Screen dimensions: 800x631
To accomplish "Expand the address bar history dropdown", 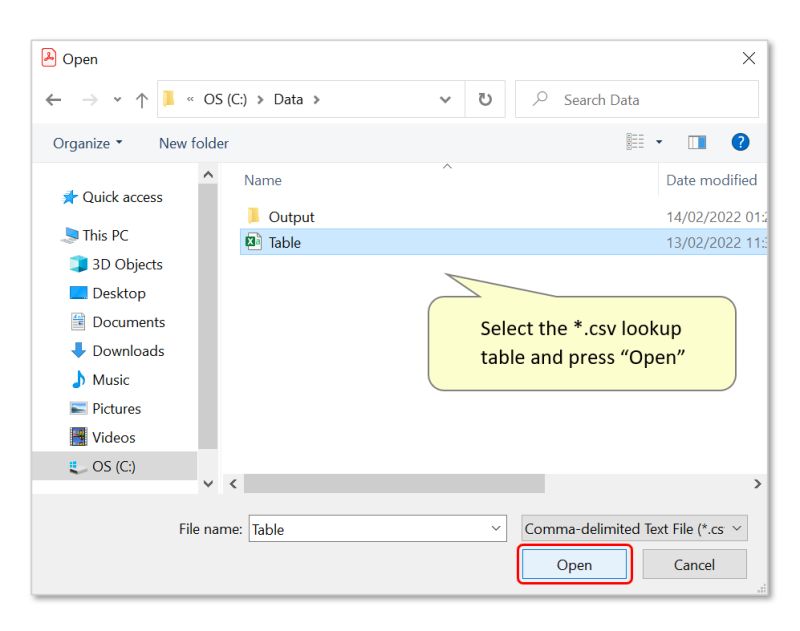I will tap(445, 99).
